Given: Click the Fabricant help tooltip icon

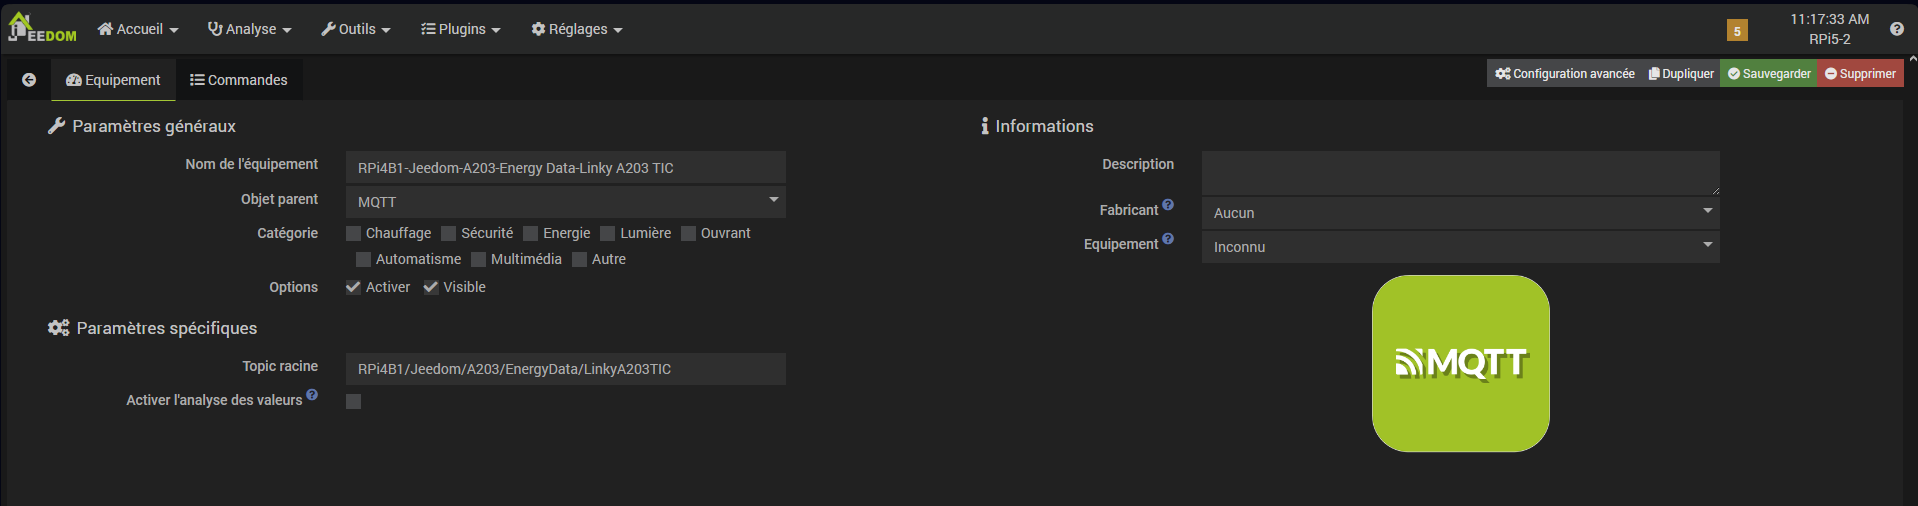Looking at the screenshot, I should pyautogui.click(x=1168, y=205).
